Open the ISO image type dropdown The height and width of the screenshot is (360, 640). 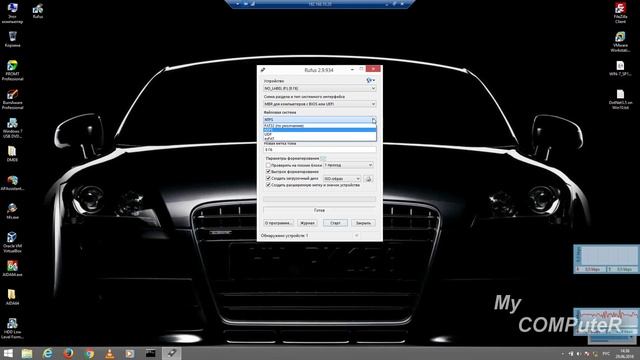(342, 179)
